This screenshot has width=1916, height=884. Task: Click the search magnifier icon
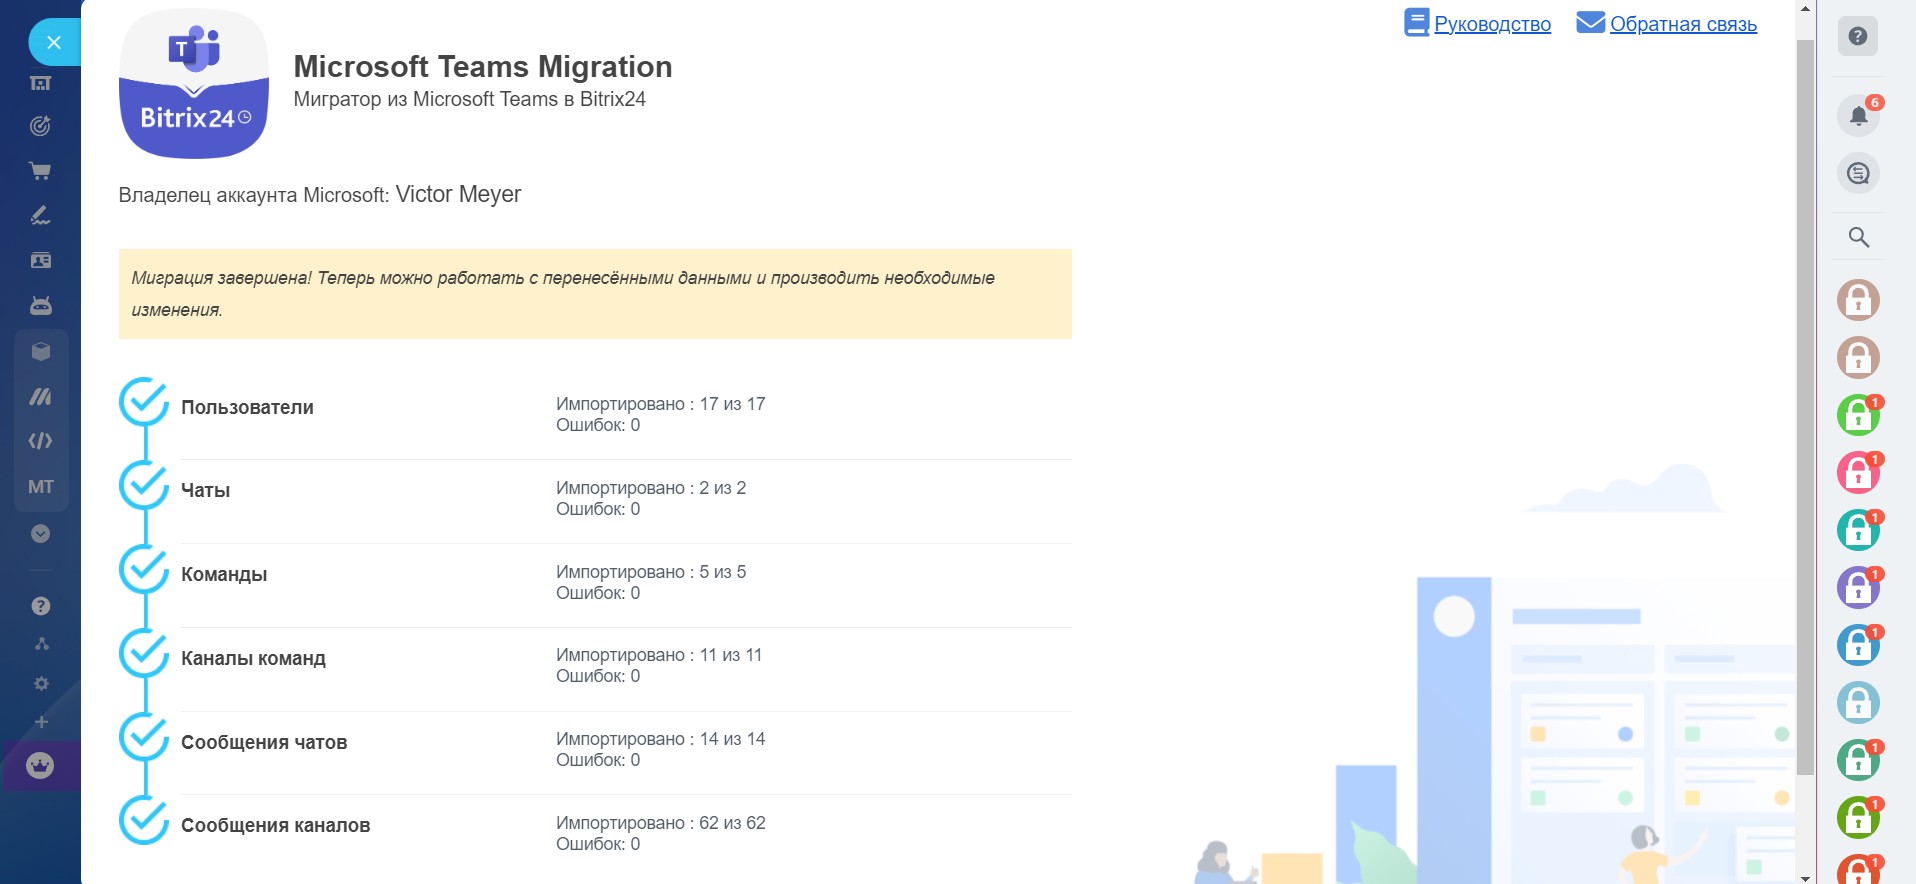point(1858,237)
